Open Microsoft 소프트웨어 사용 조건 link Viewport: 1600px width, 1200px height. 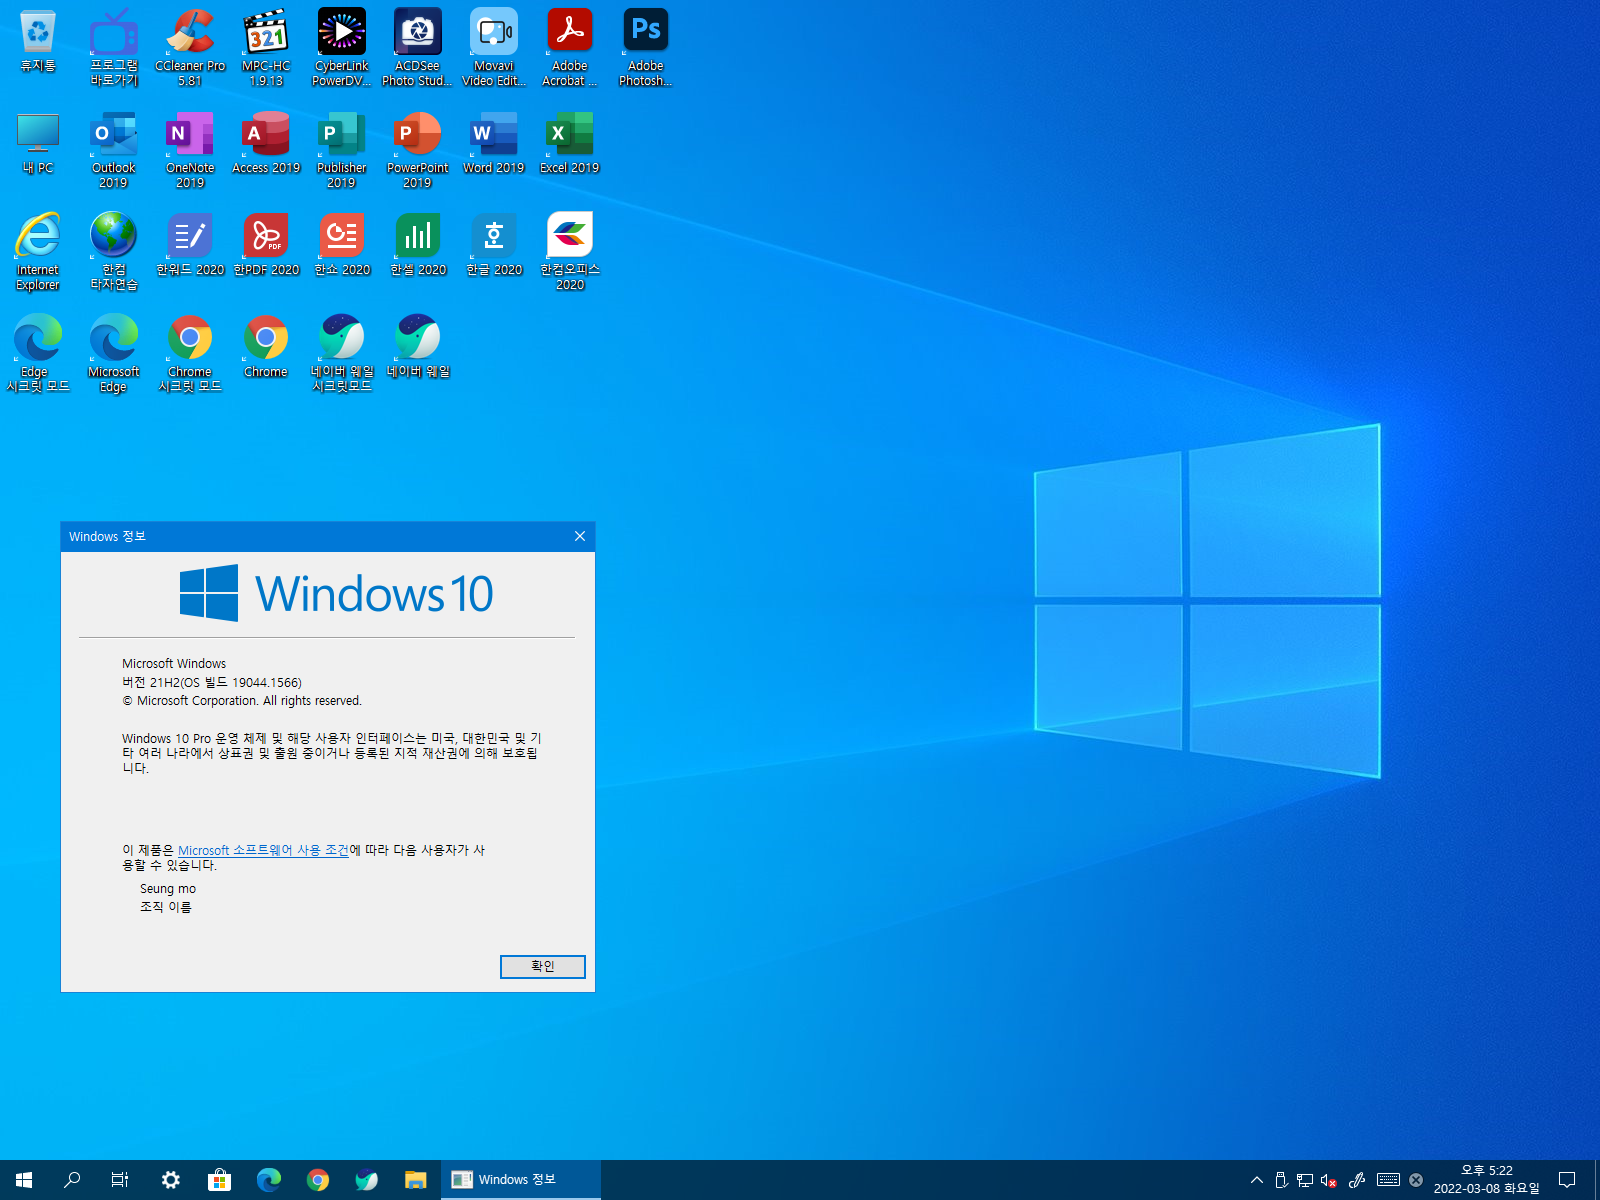tap(263, 850)
